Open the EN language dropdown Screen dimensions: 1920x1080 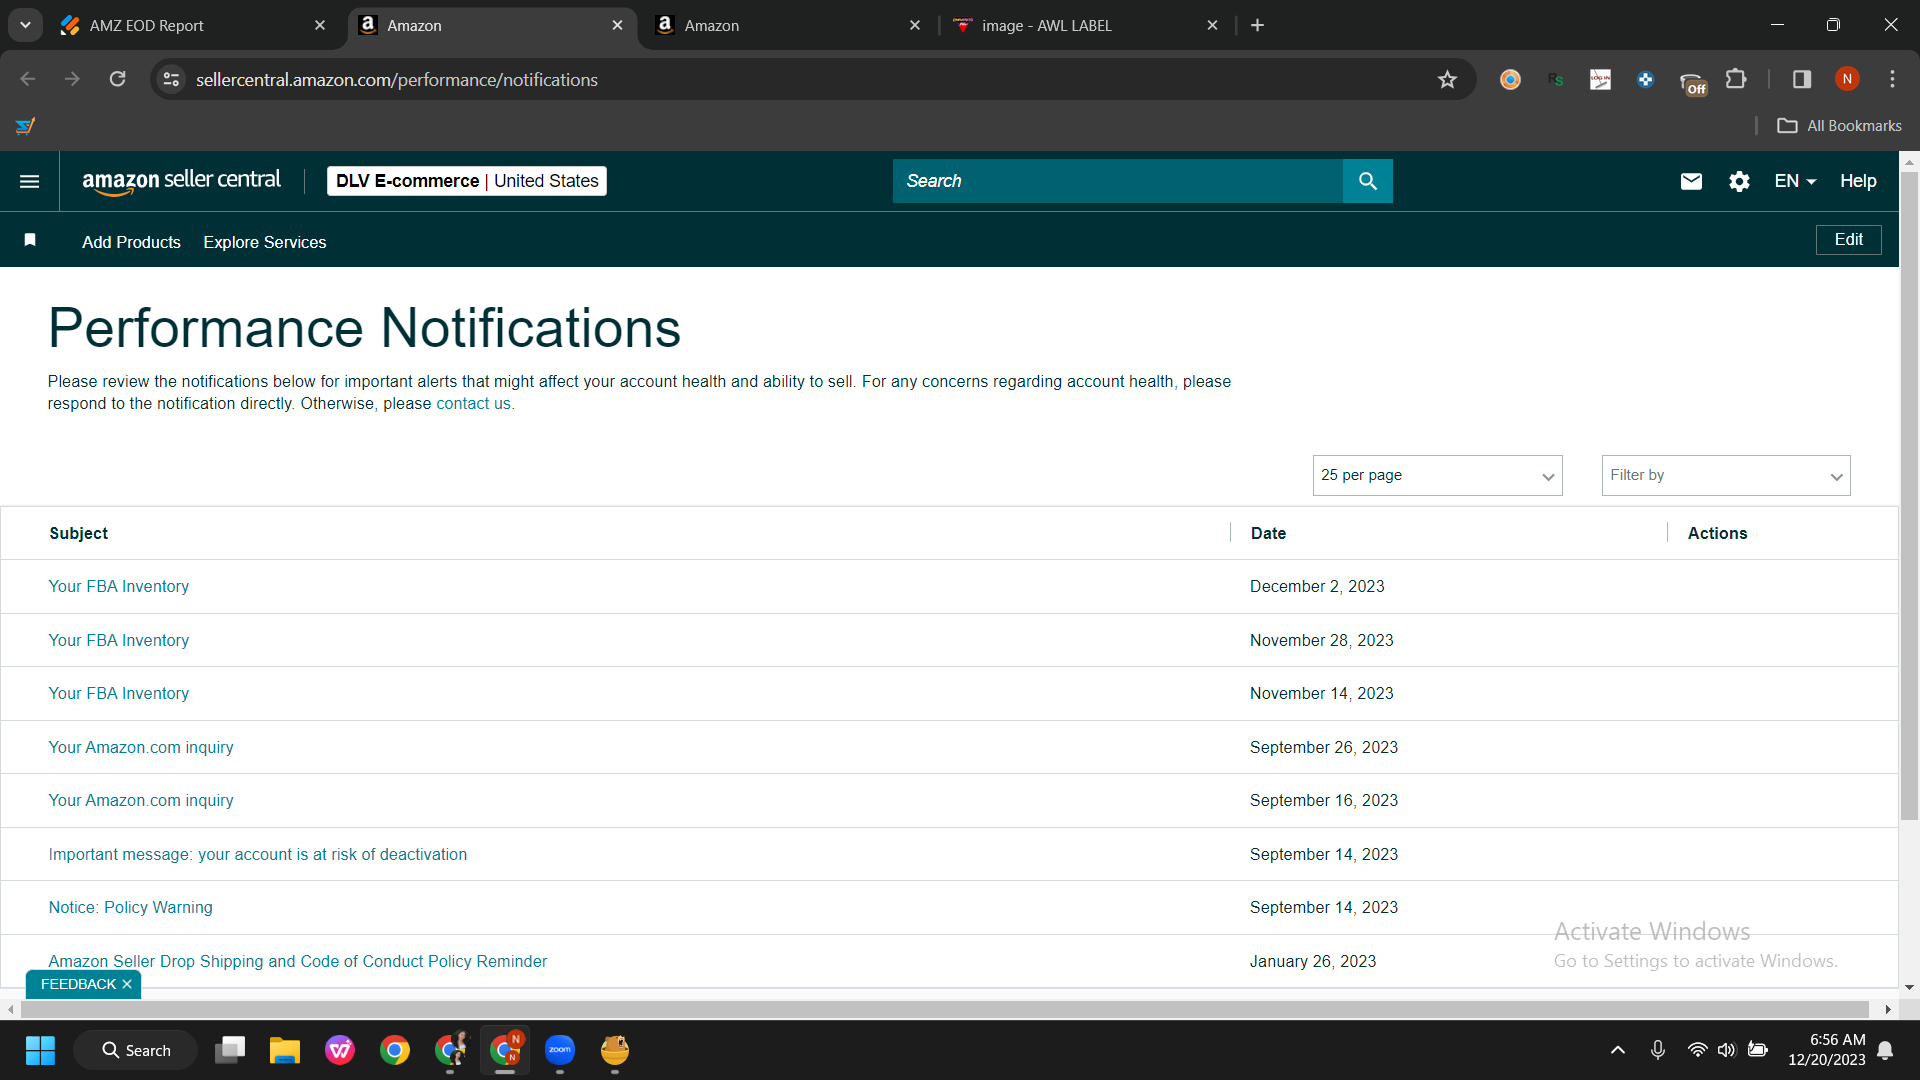coord(1795,181)
